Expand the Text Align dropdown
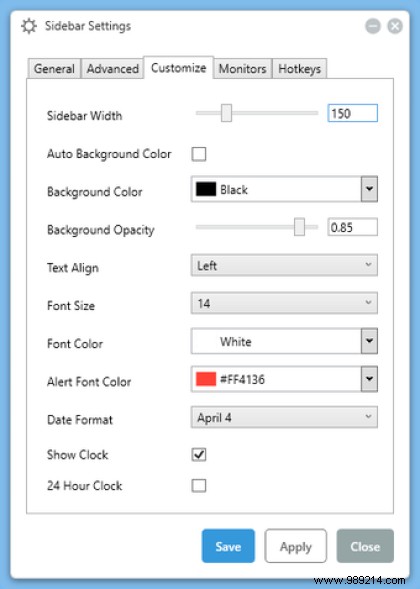Image resolution: width=420 pixels, height=589 pixels. 284,266
